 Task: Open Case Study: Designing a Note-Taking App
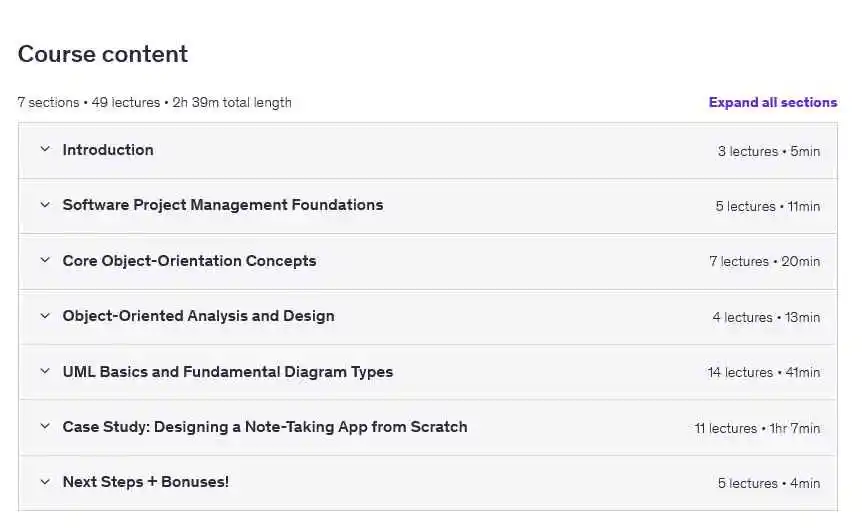click(x=264, y=427)
